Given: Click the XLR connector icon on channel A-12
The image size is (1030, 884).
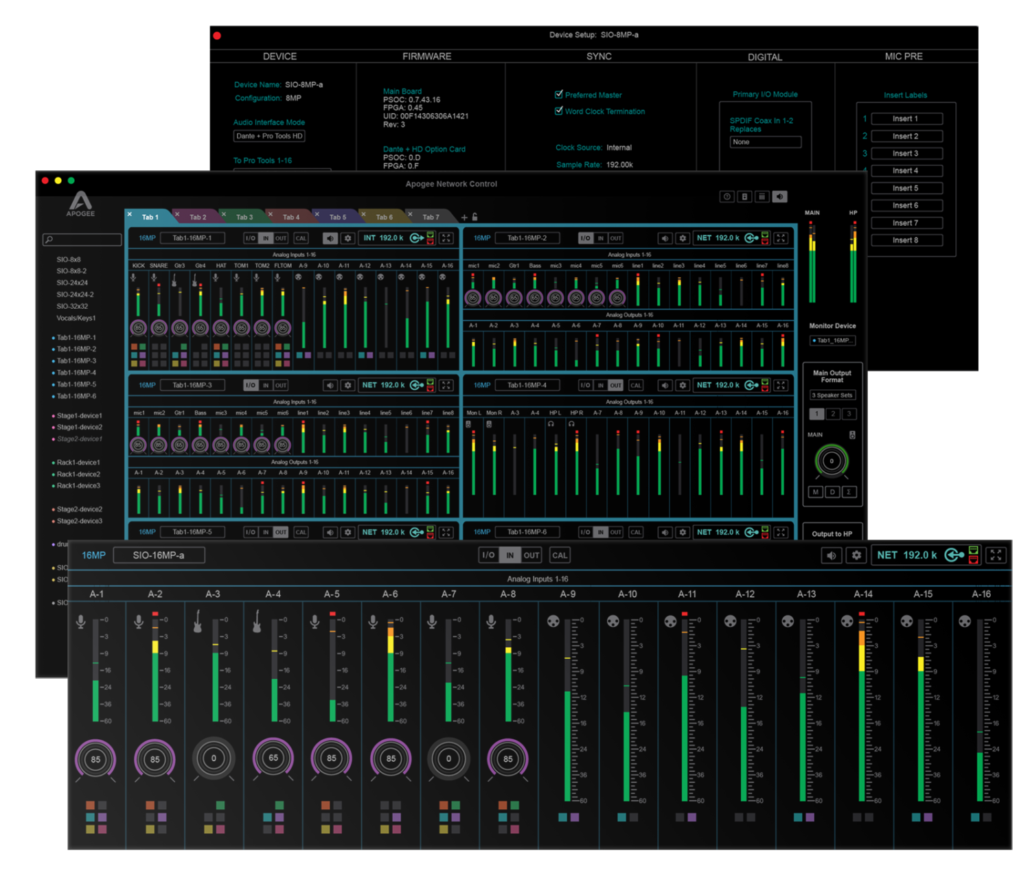Looking at the screenshot, I should tap(729, 621).
